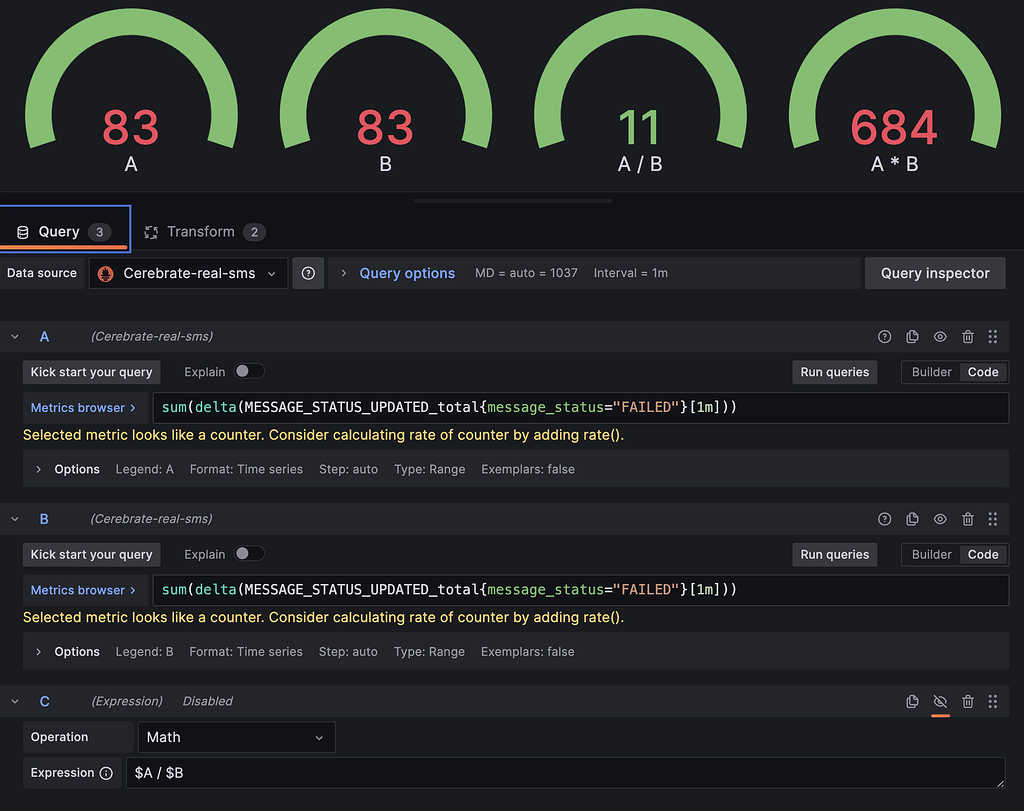Click Run queries for query A
Screen dimensions: 1024x811
click(x=834, y=371)
